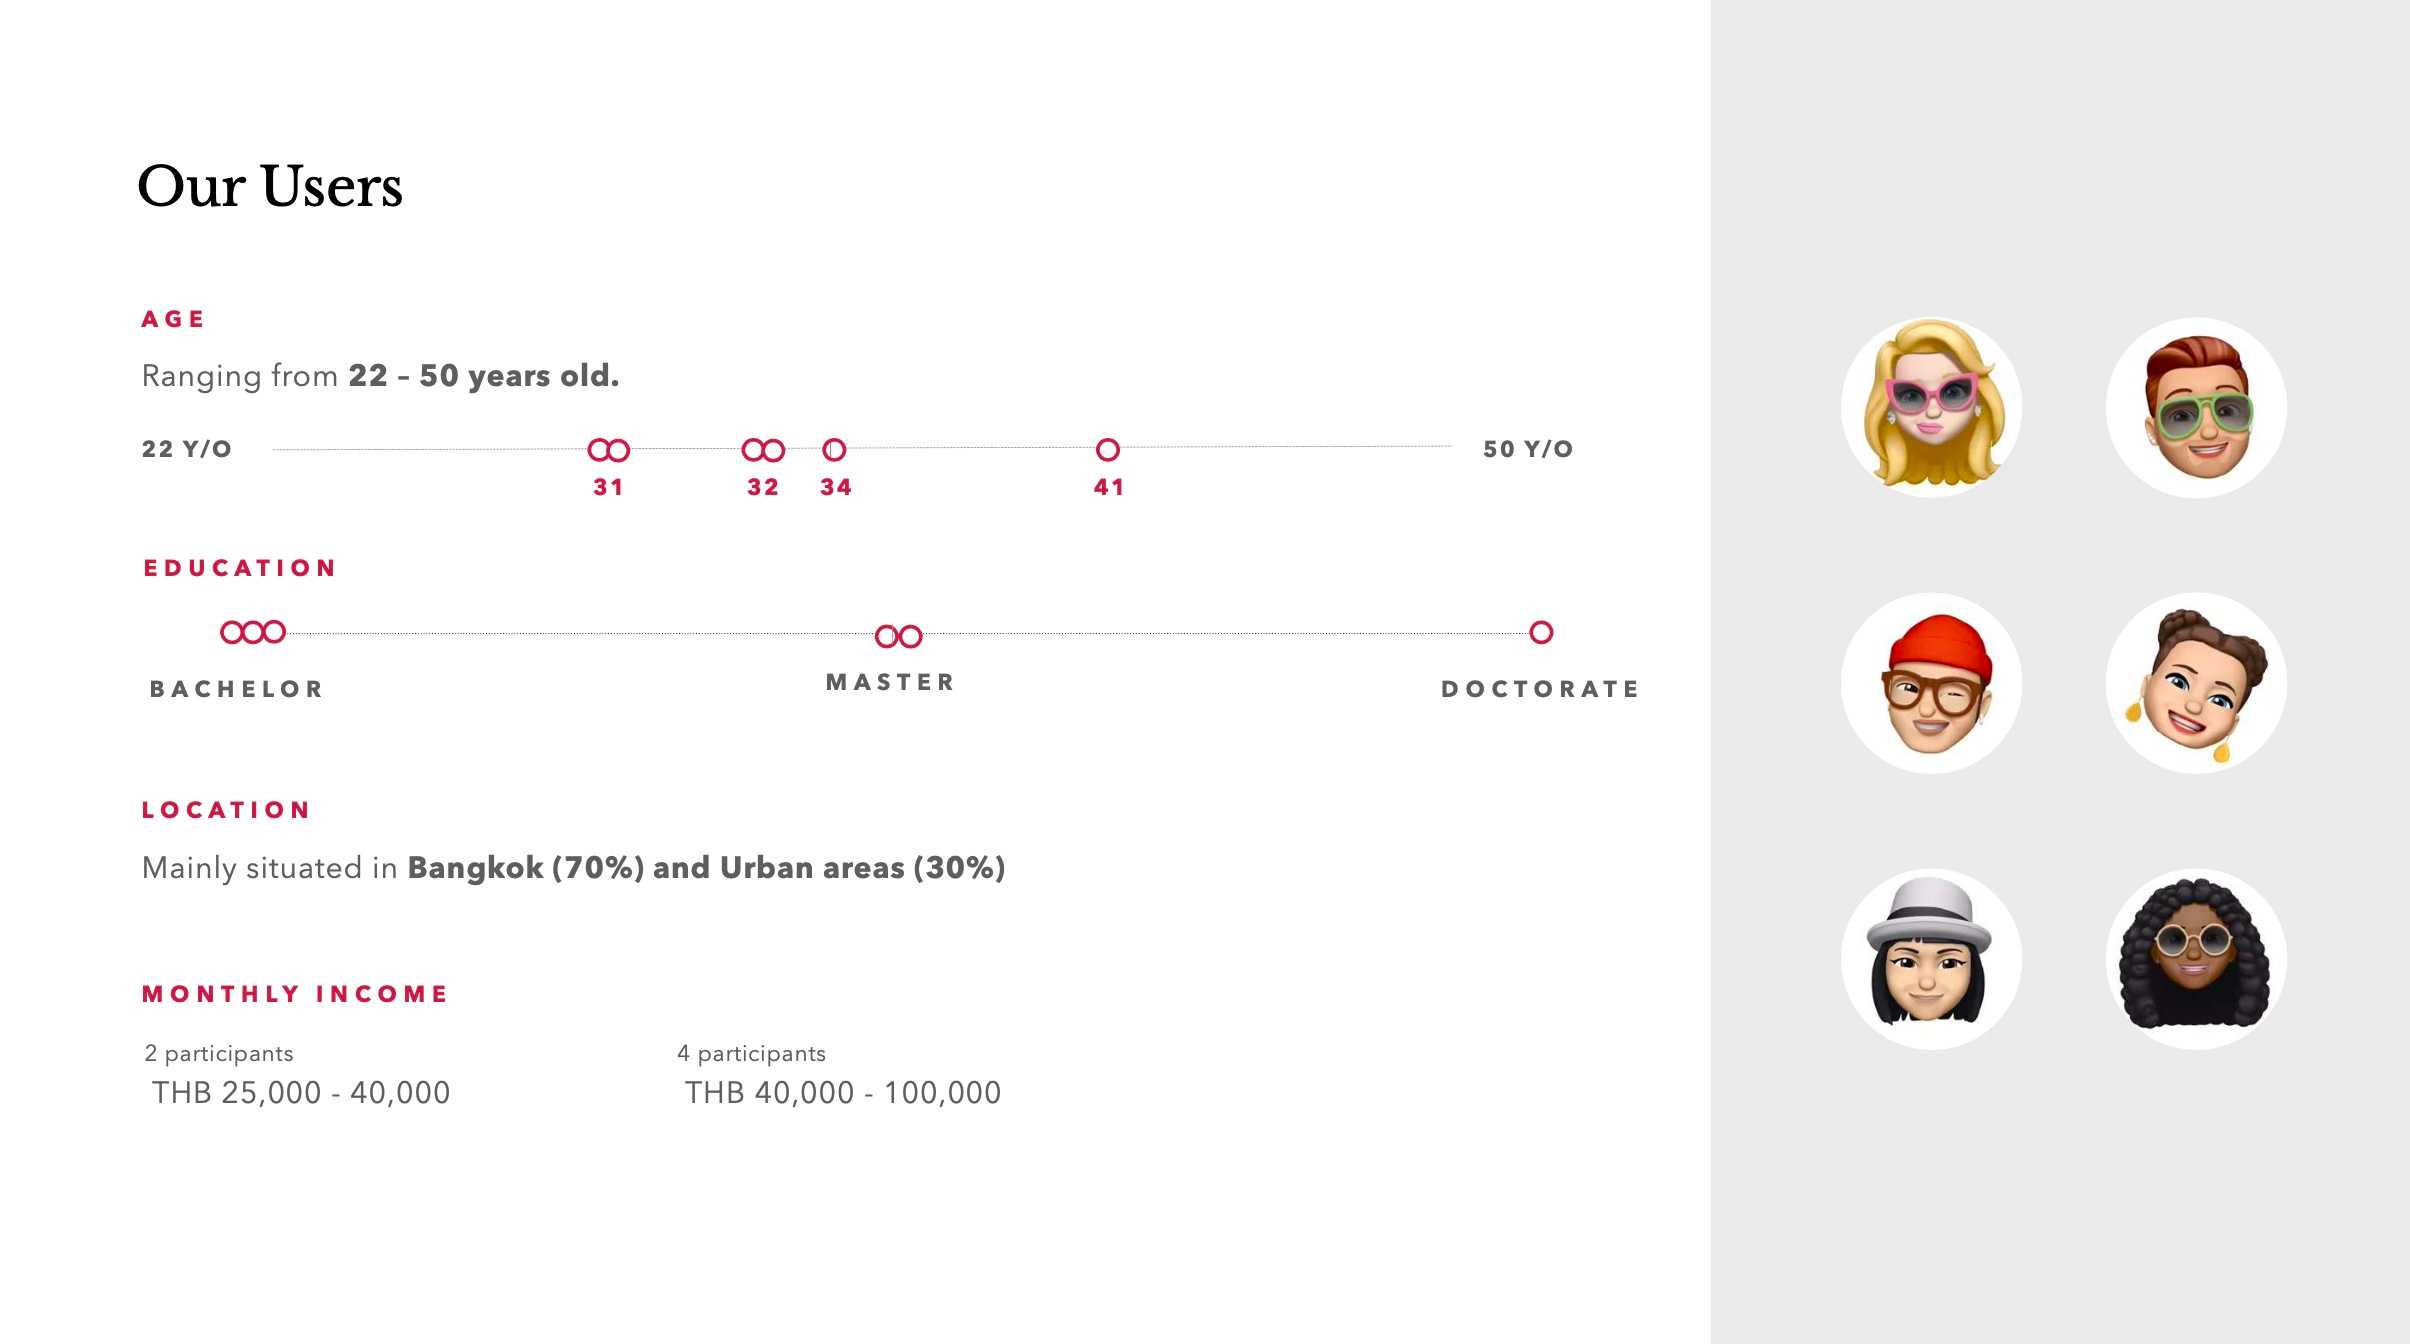
Task: Click the THB 25,000 - 40,000 income range
Action: pyautogui.click(x=300, y=1093)
